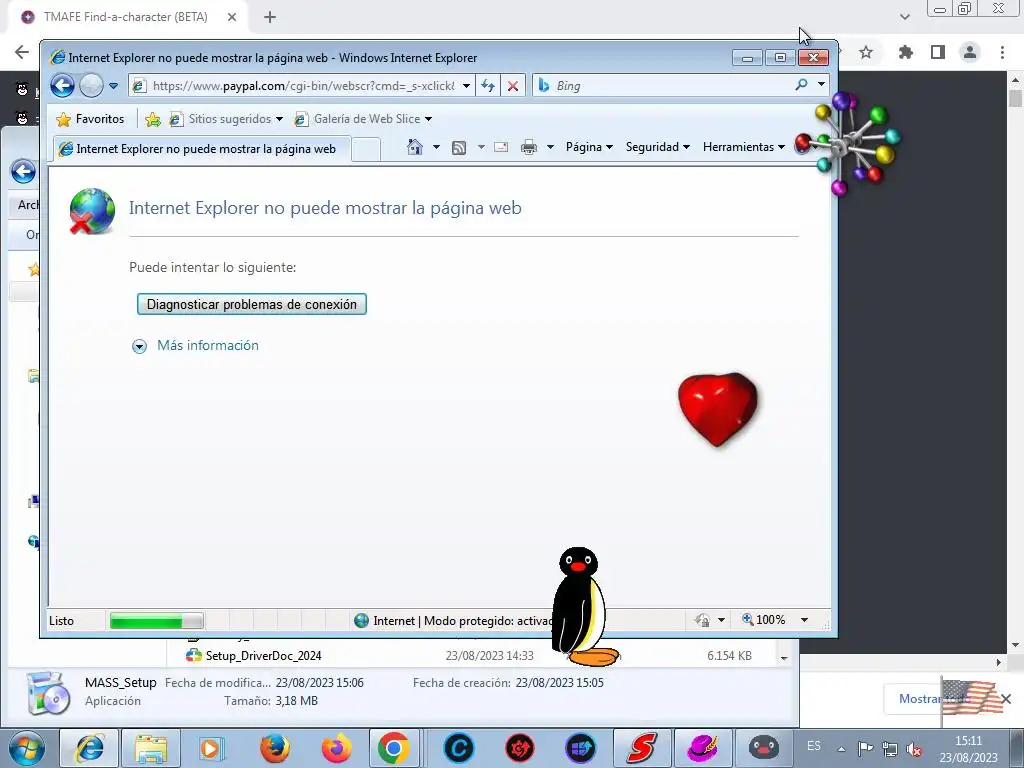Click the Más información link text

click(x=208, y=345)
